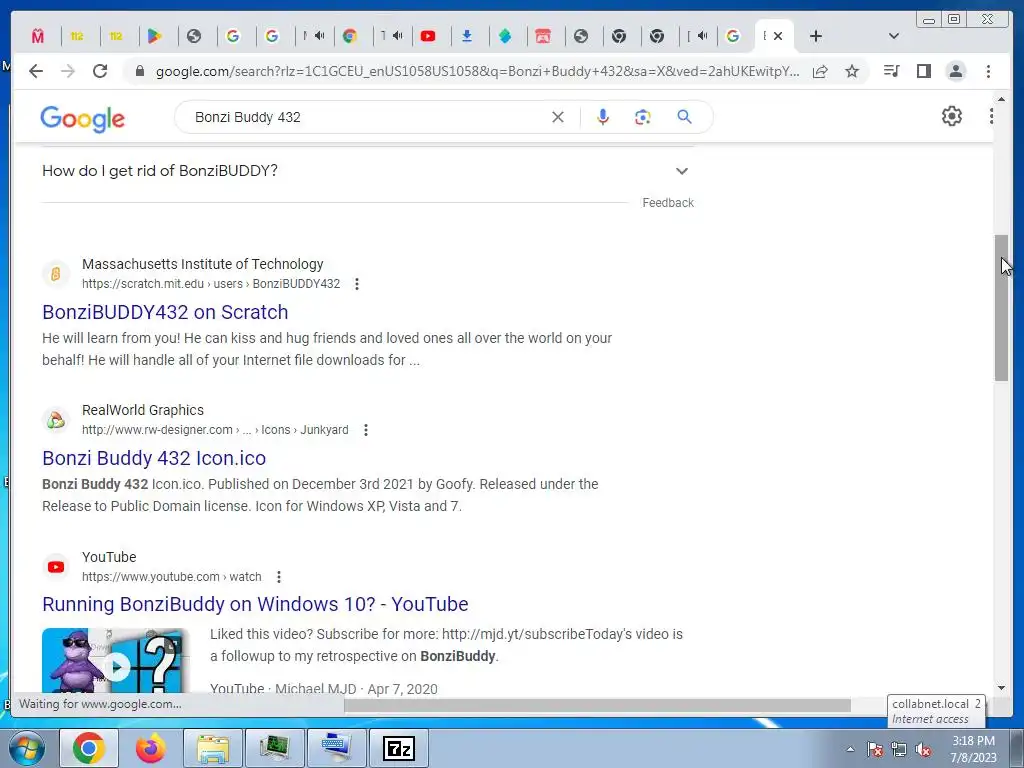Open Google quick settings gear
This screenshot has height=768, width=1024.
[952, 116]
